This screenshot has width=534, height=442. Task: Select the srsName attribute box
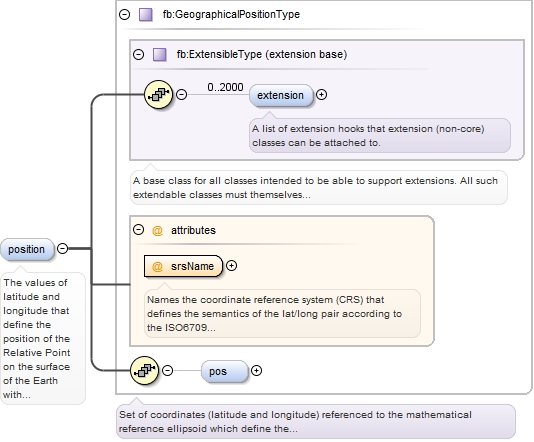(x=183, y=266)
